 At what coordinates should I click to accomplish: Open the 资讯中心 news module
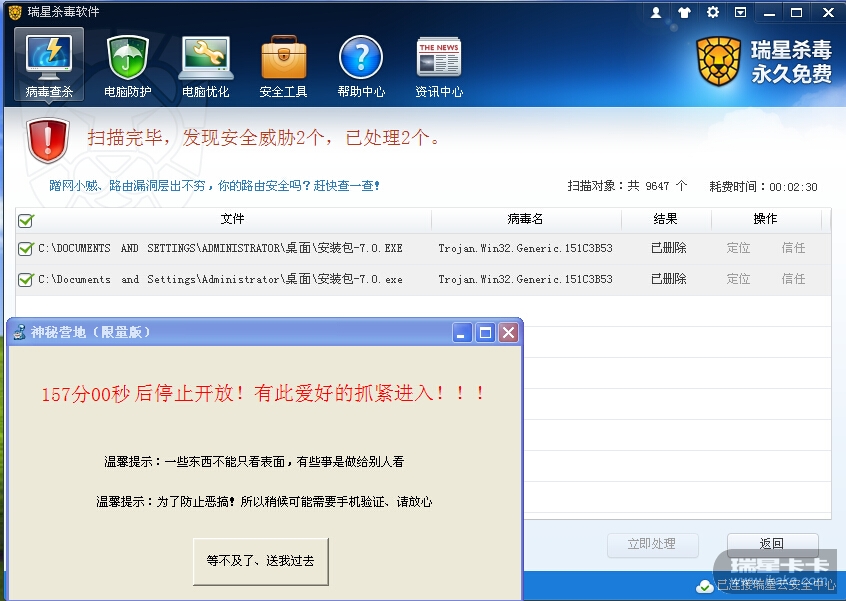(439, 65)
